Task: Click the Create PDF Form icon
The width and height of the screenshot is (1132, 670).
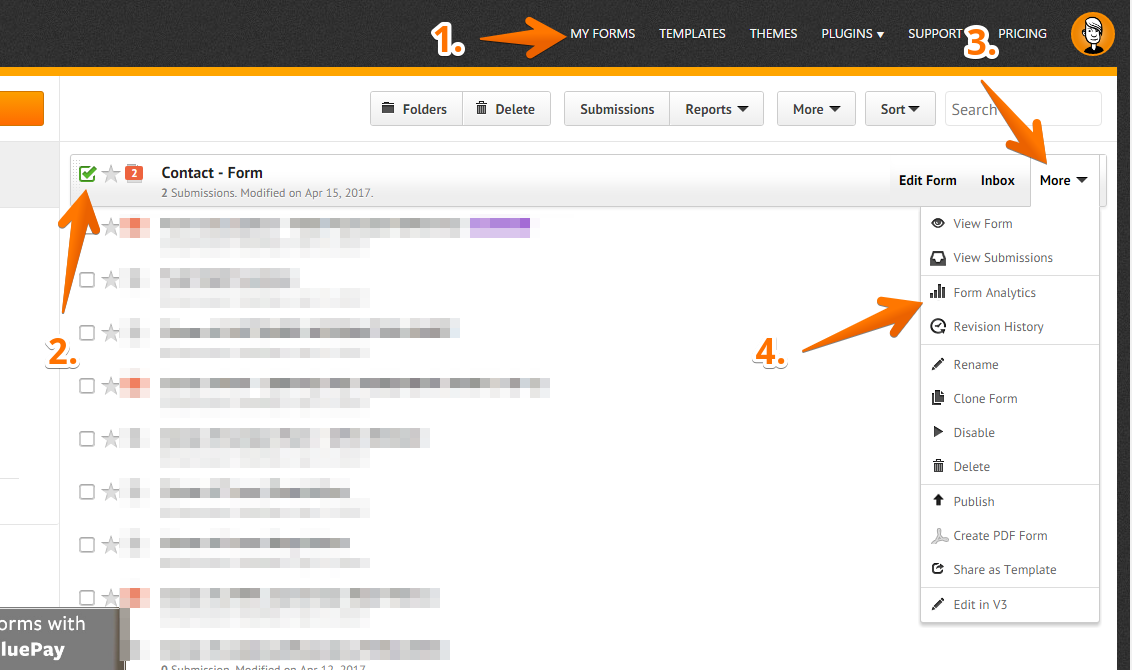Action: pos(938,536)
